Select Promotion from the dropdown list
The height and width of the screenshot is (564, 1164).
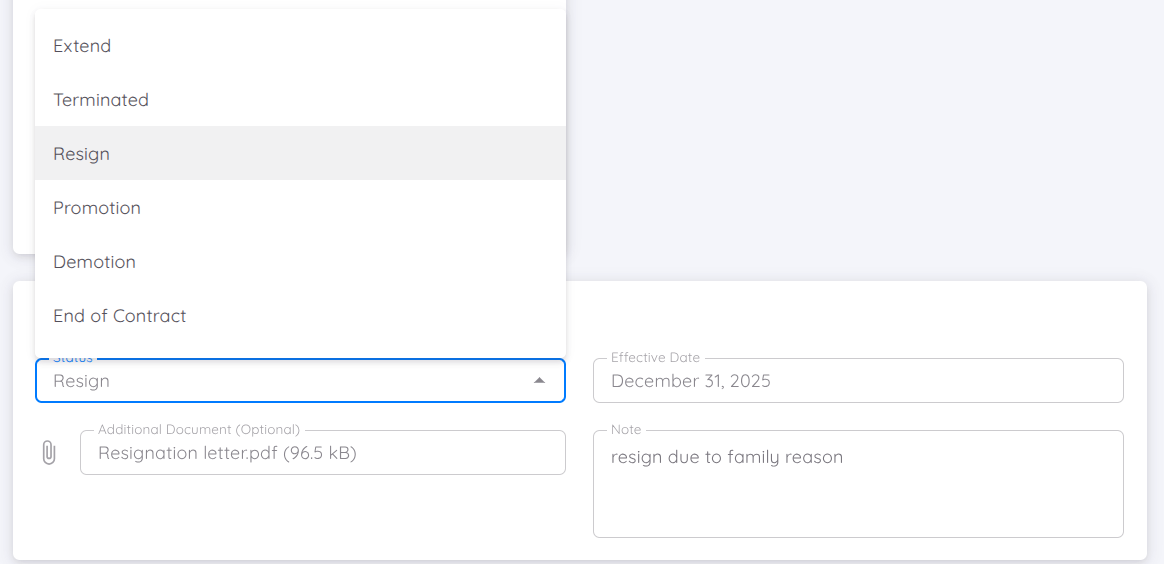tap(97, 208)
